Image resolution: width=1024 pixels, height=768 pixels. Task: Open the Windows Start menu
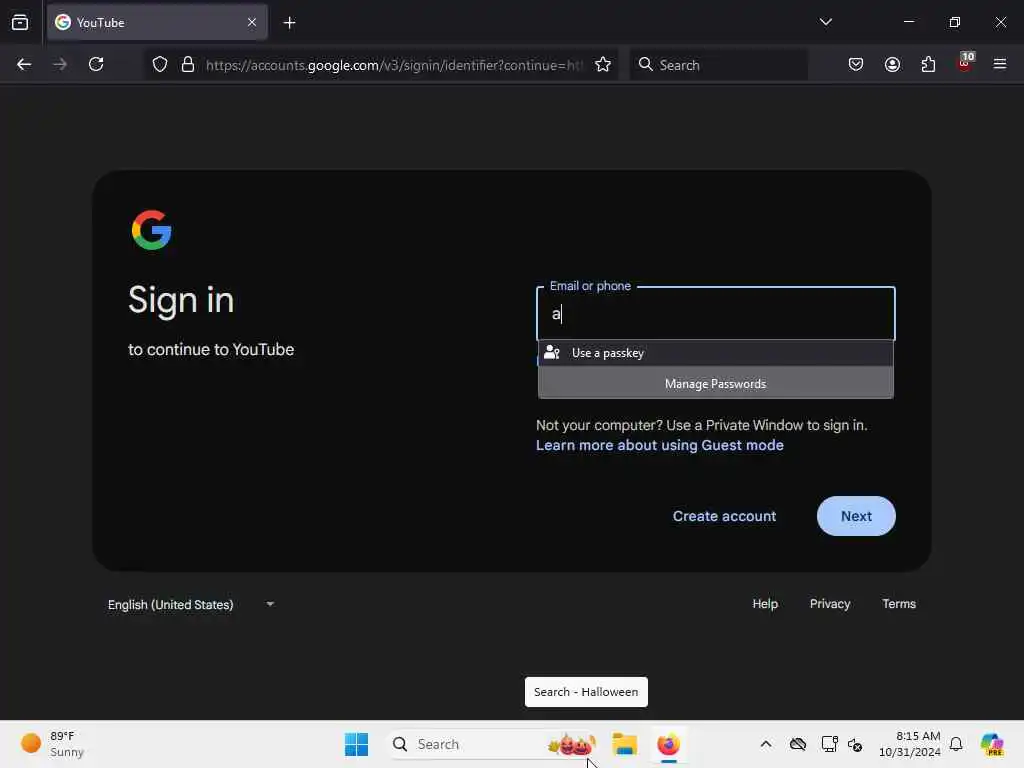click(x=356, y=744)
